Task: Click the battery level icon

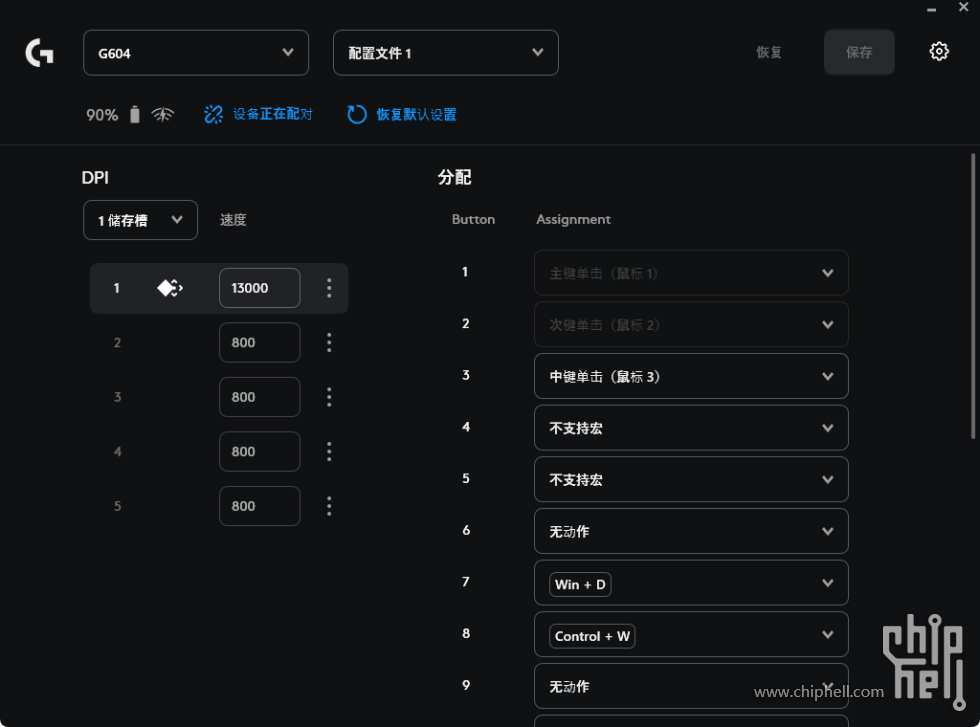Action: point(134,114)
